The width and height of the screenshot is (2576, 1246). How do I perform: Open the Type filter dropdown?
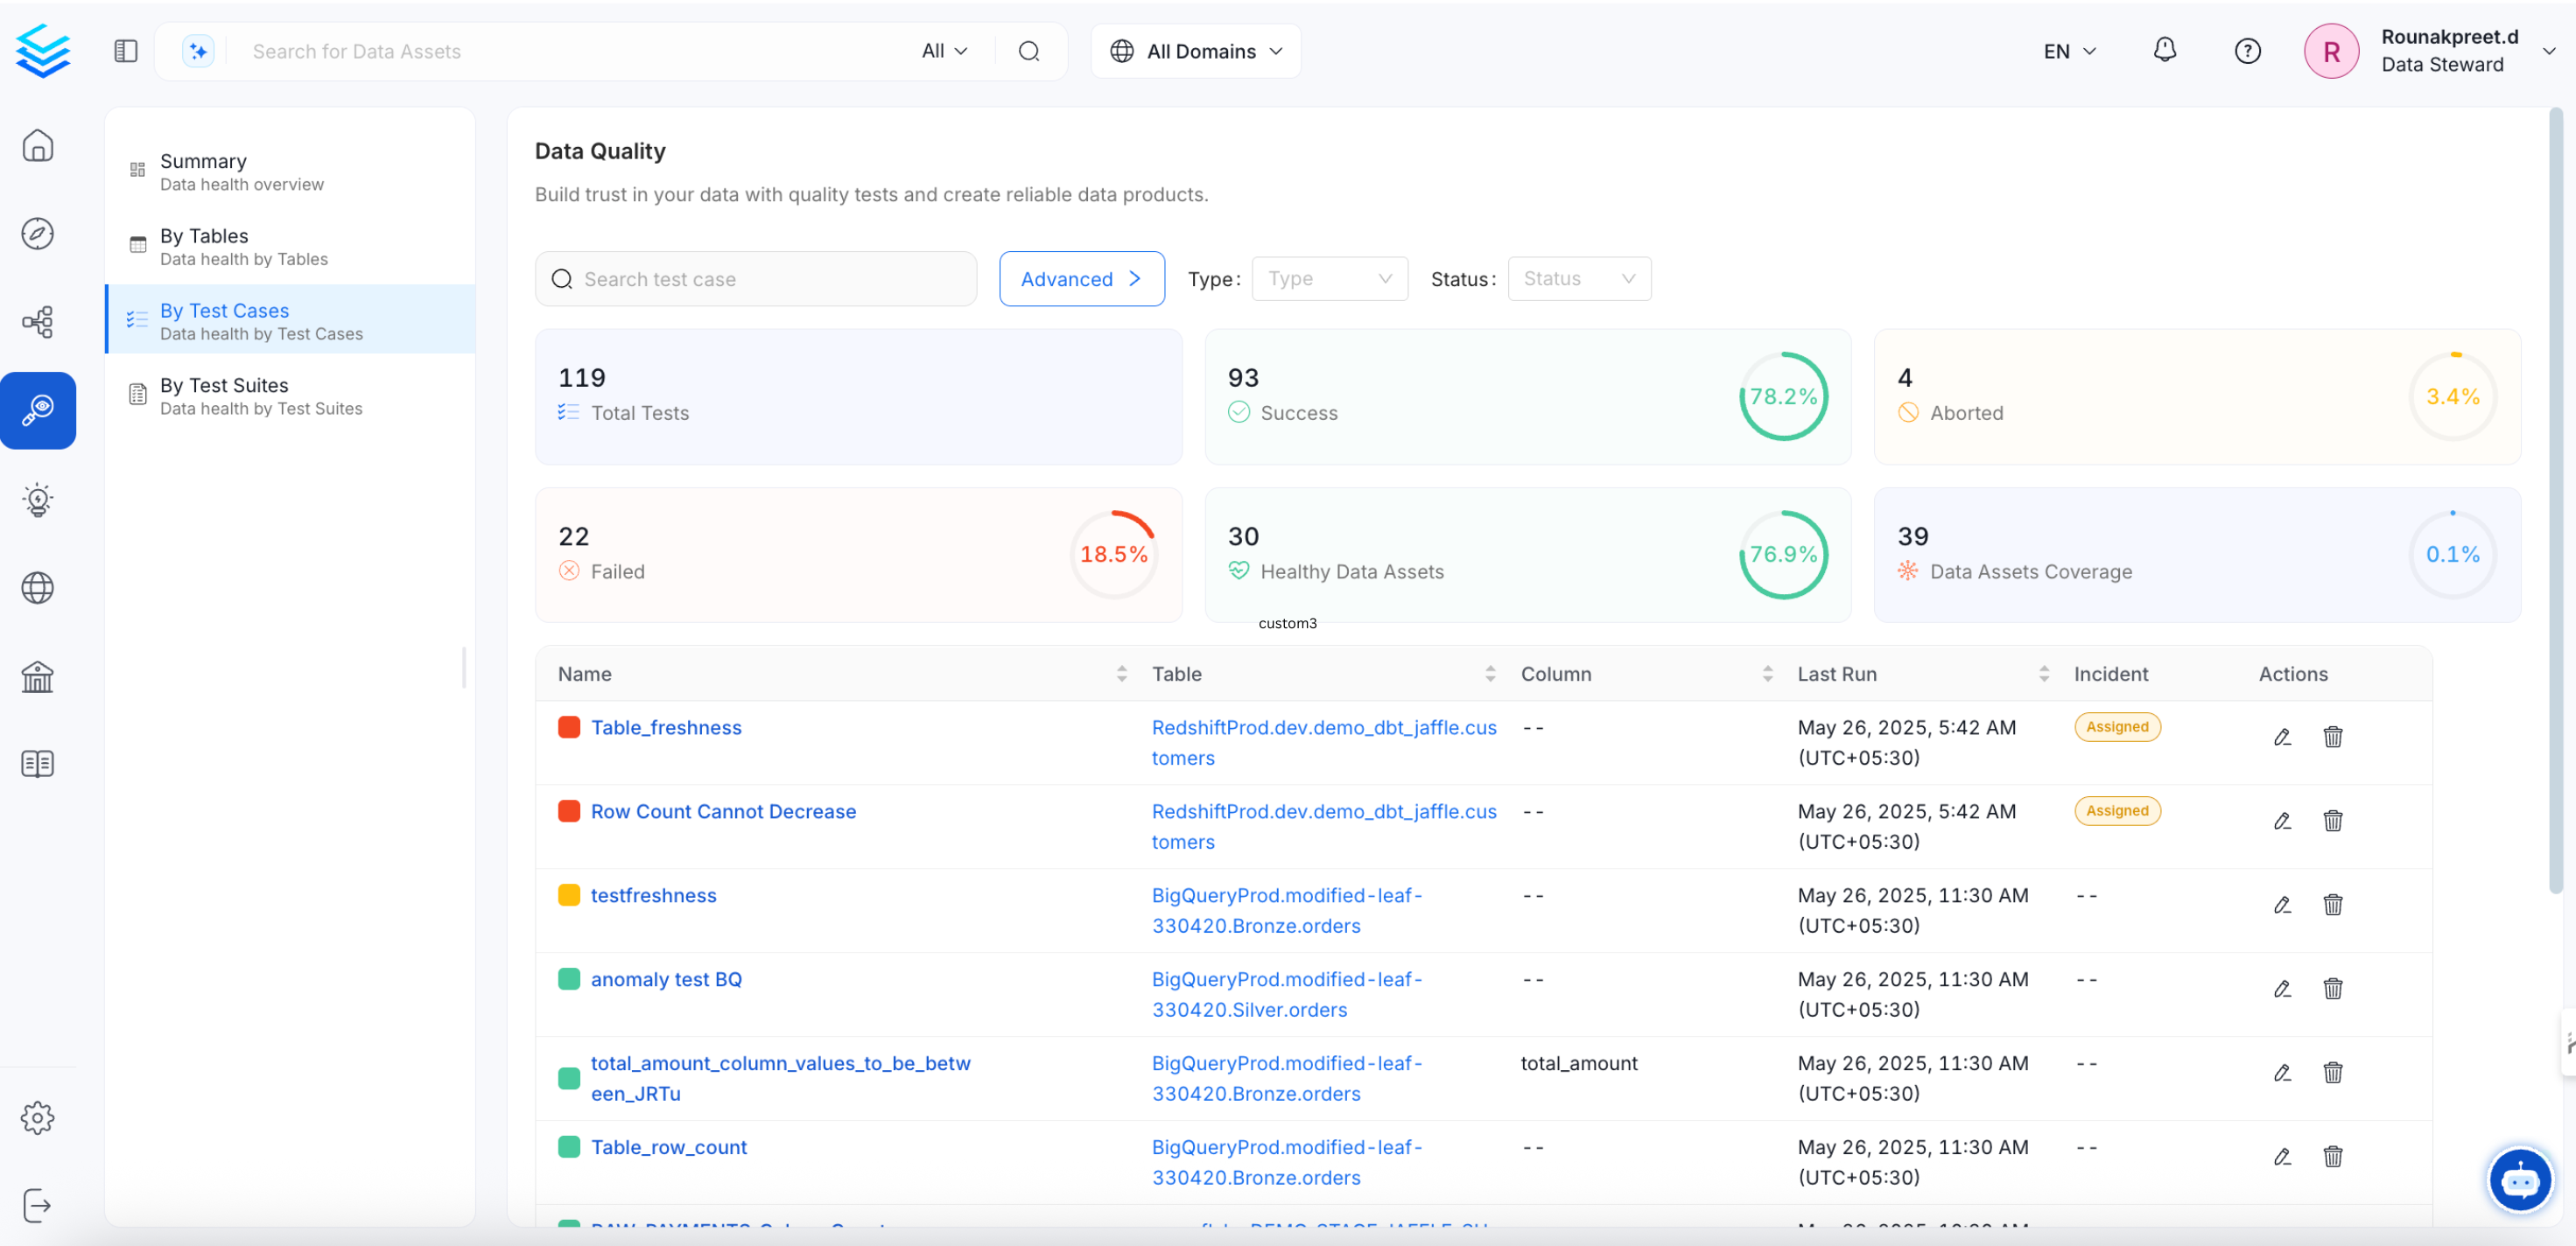[1330, 278]
